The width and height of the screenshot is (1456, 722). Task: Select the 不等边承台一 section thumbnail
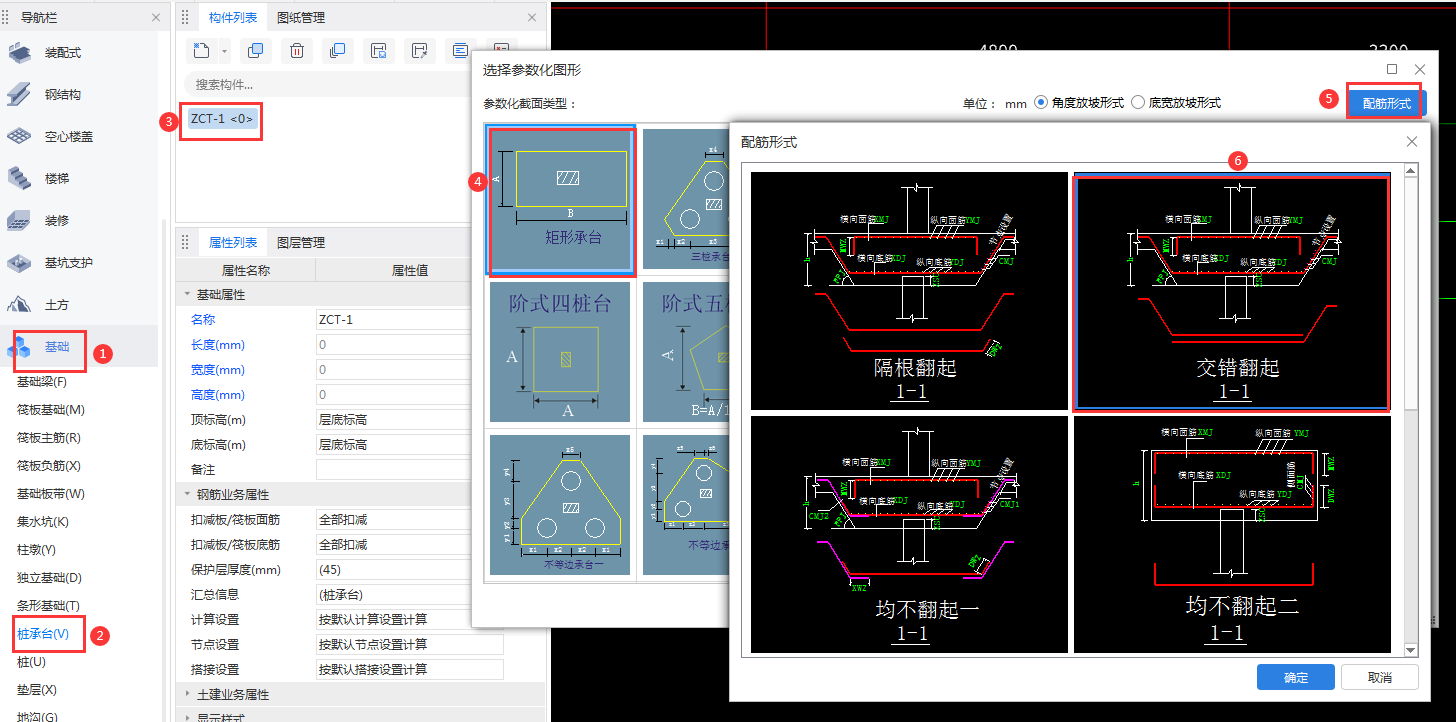point(560,504)
